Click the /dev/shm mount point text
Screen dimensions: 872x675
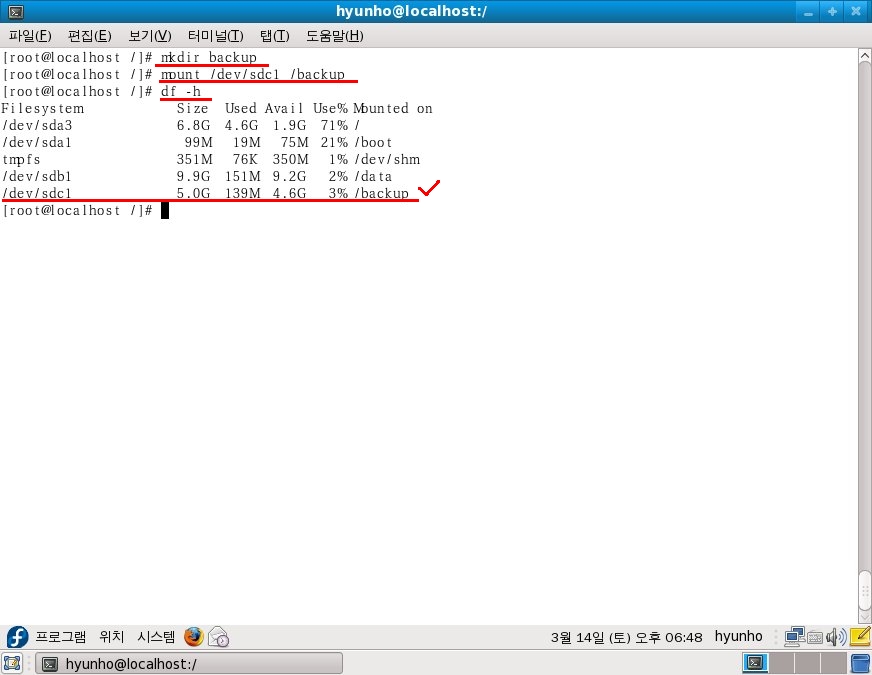coord(388,160)
